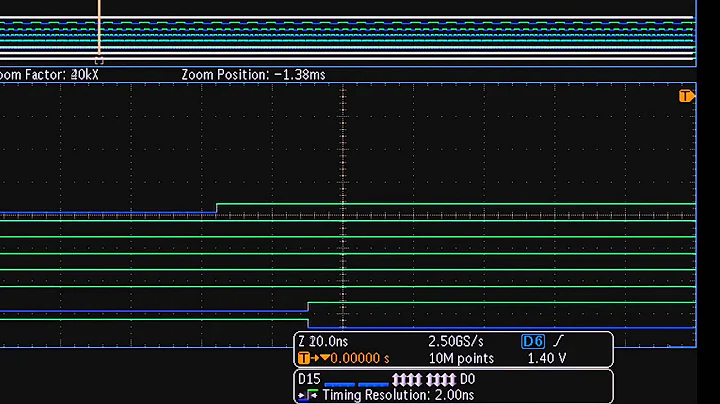This screenshot has height=404, width=720.
Task: Click the Timing Resolution edge icon
Action: (x=308, y=395)
